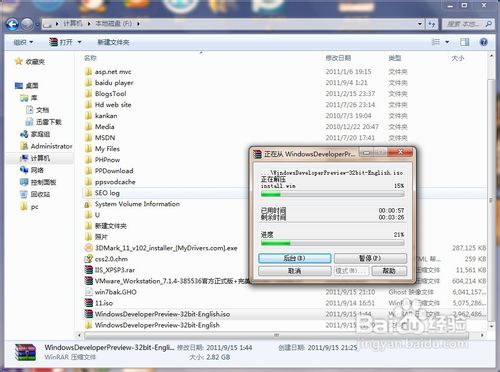Click the Forward navigation arrow
The height and width of the screenshot is (372, 500).
pos(27,24)
